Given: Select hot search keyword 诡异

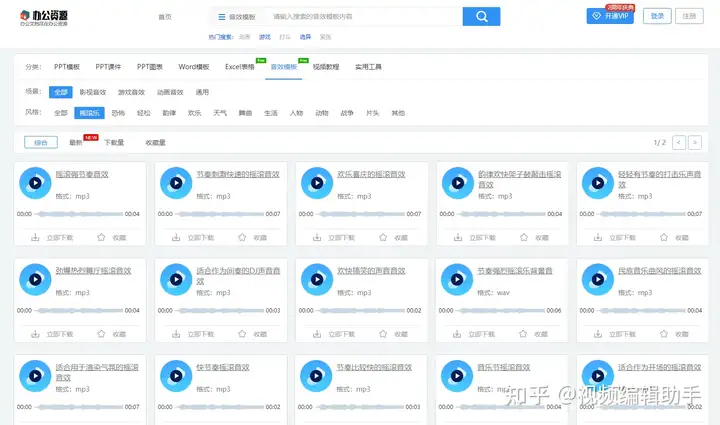Looking at the screenshot, I should click(x=305, y=37).
